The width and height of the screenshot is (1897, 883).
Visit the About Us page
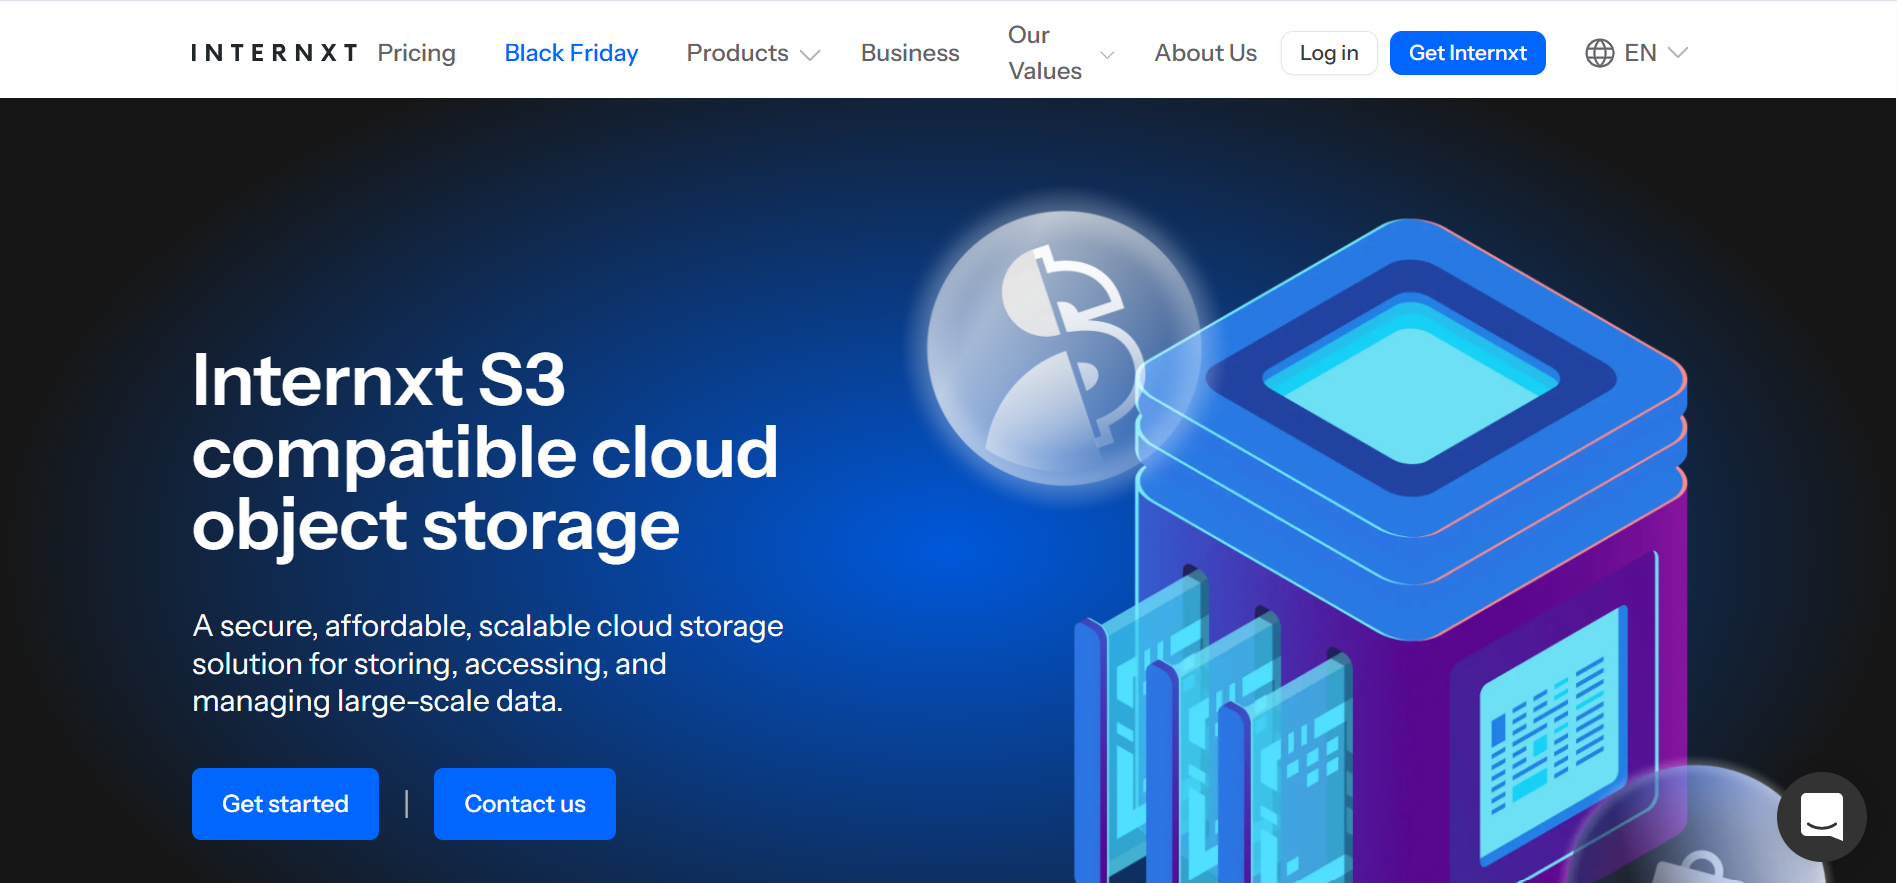click(x=1205, y=53)
